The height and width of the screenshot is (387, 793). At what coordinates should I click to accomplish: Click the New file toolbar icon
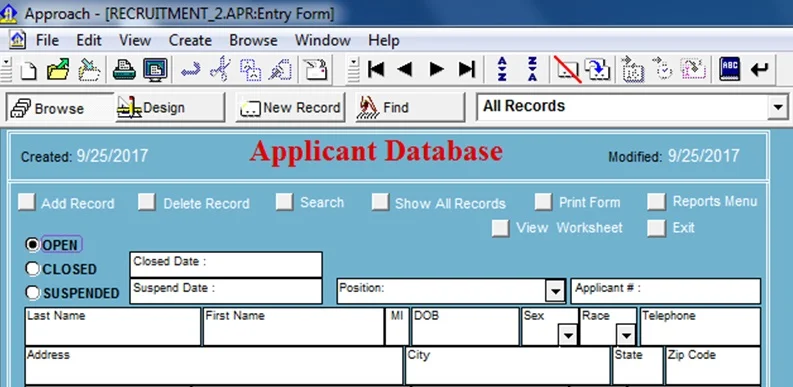(28, 70)
